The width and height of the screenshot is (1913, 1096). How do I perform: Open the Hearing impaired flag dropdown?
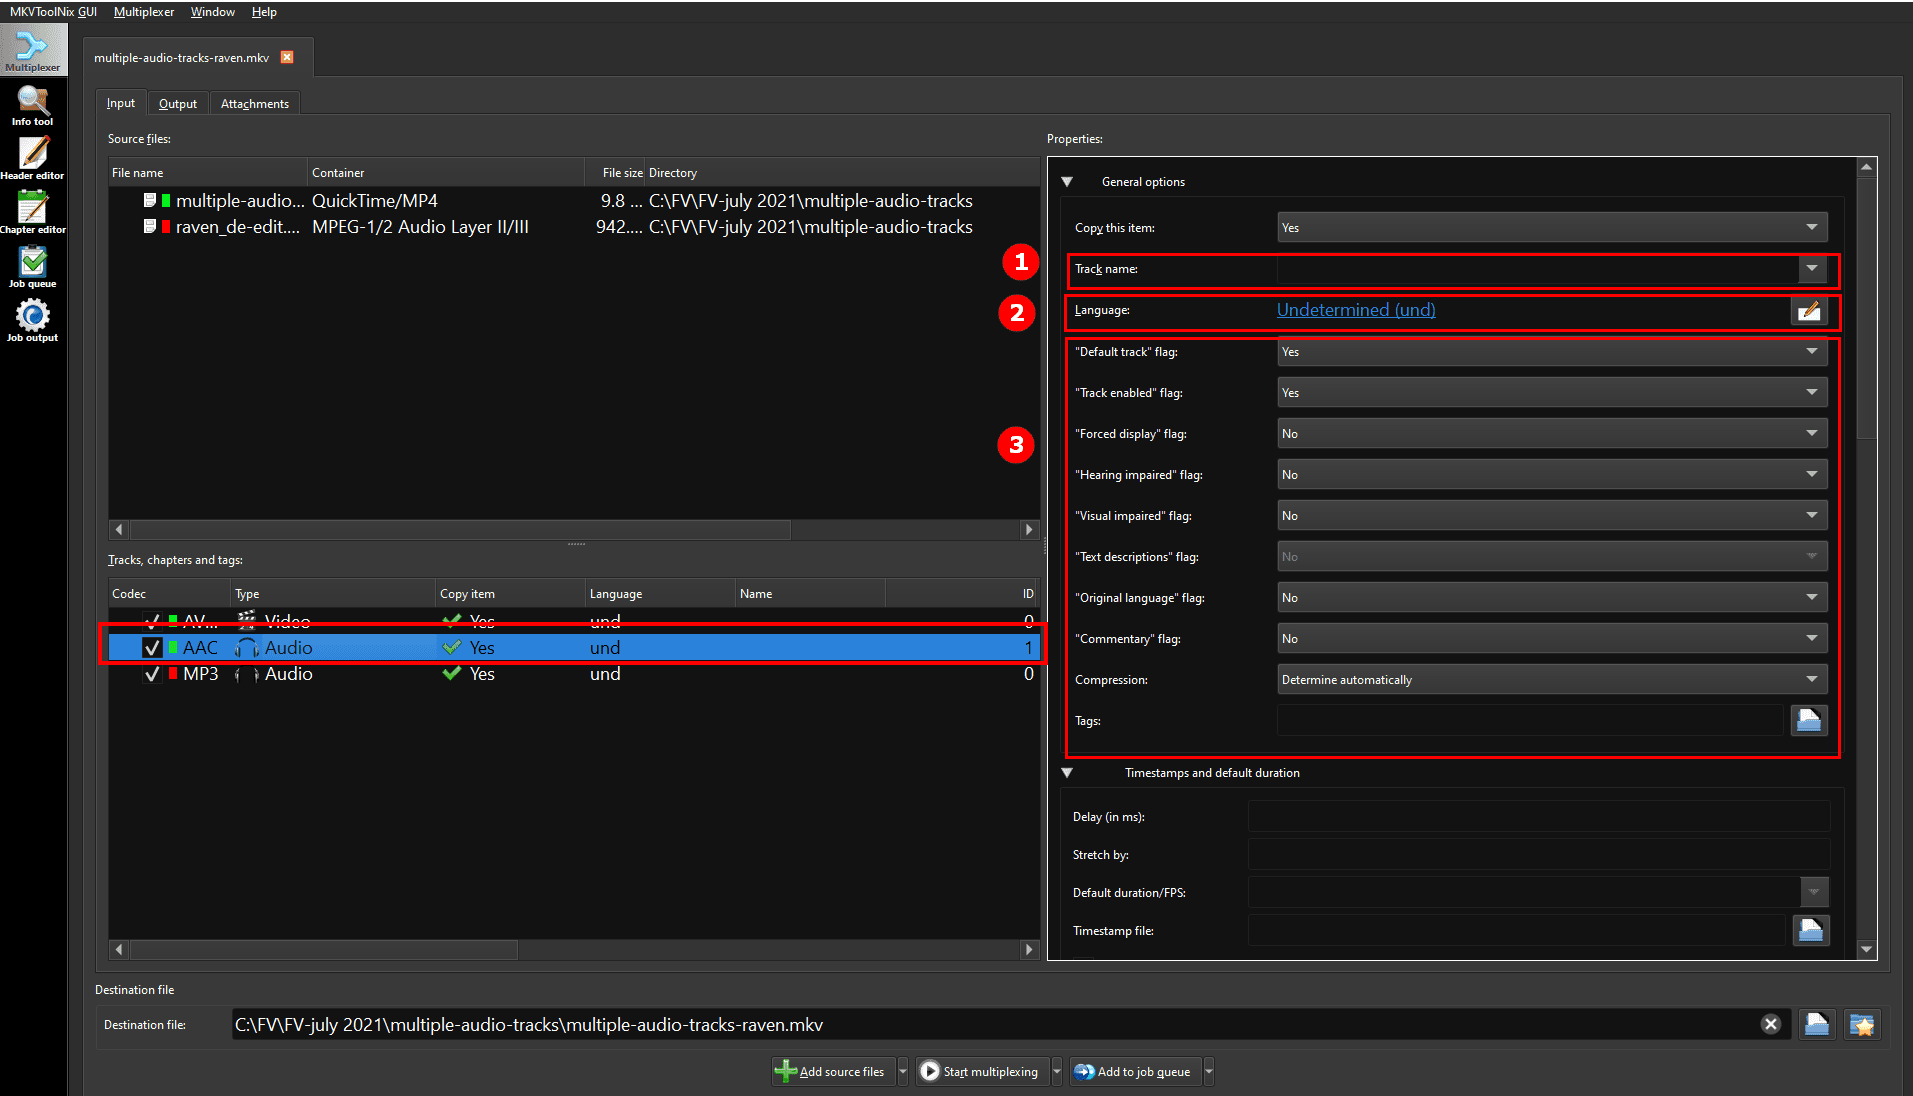[x=1552, y=474]
